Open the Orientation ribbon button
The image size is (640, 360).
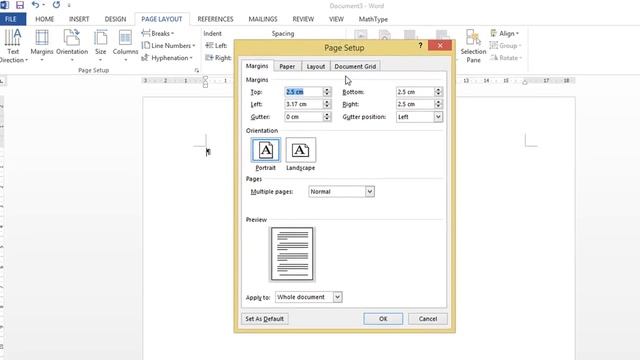72,46
